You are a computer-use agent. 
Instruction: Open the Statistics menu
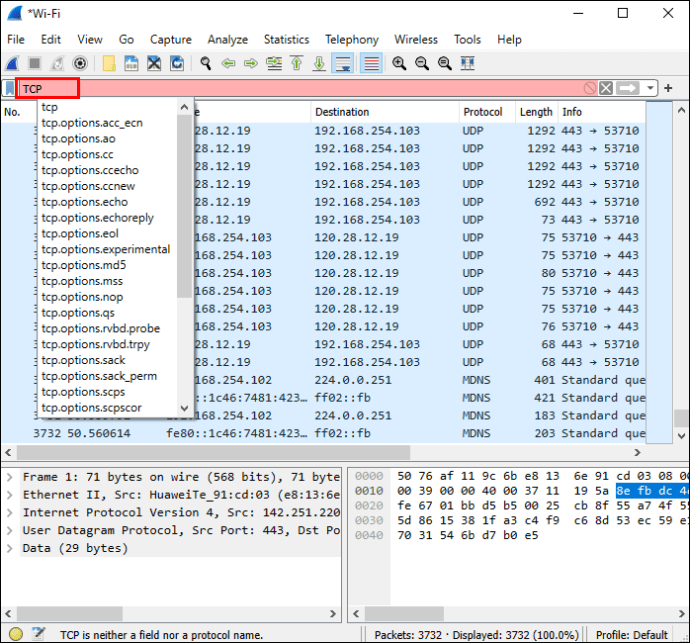(x=286, y=39)
